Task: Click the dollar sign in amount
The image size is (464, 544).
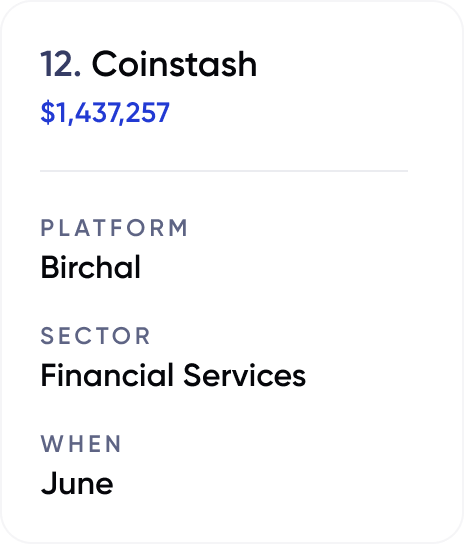Action: pyautogui.click(x=48, y=113)
